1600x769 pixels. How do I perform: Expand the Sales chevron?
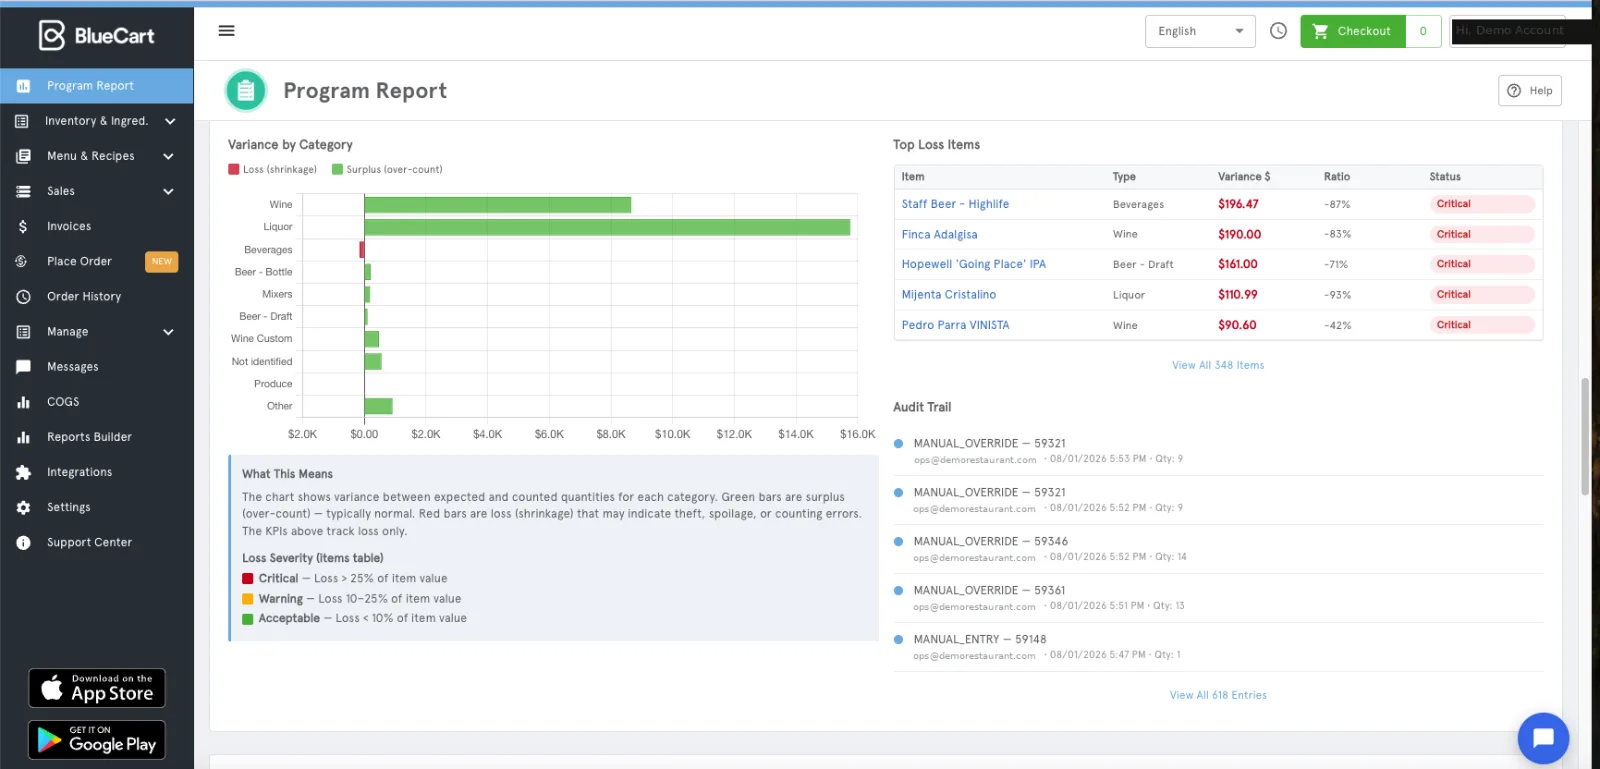tap(169, 191)
